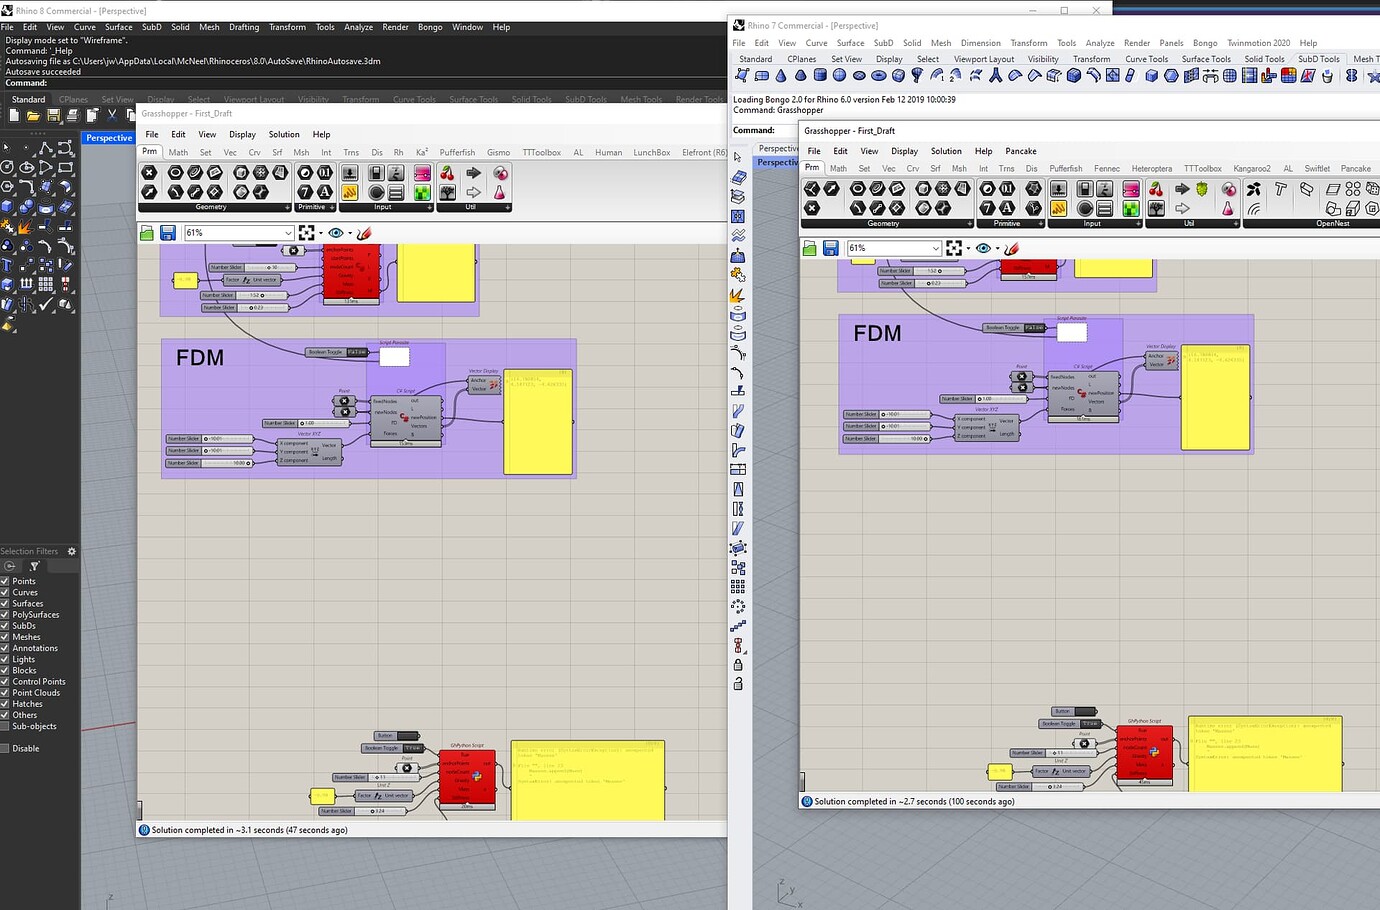
Task: Save the Grasshopper definition with the disk icon
Action: click(x=166, y=232)
